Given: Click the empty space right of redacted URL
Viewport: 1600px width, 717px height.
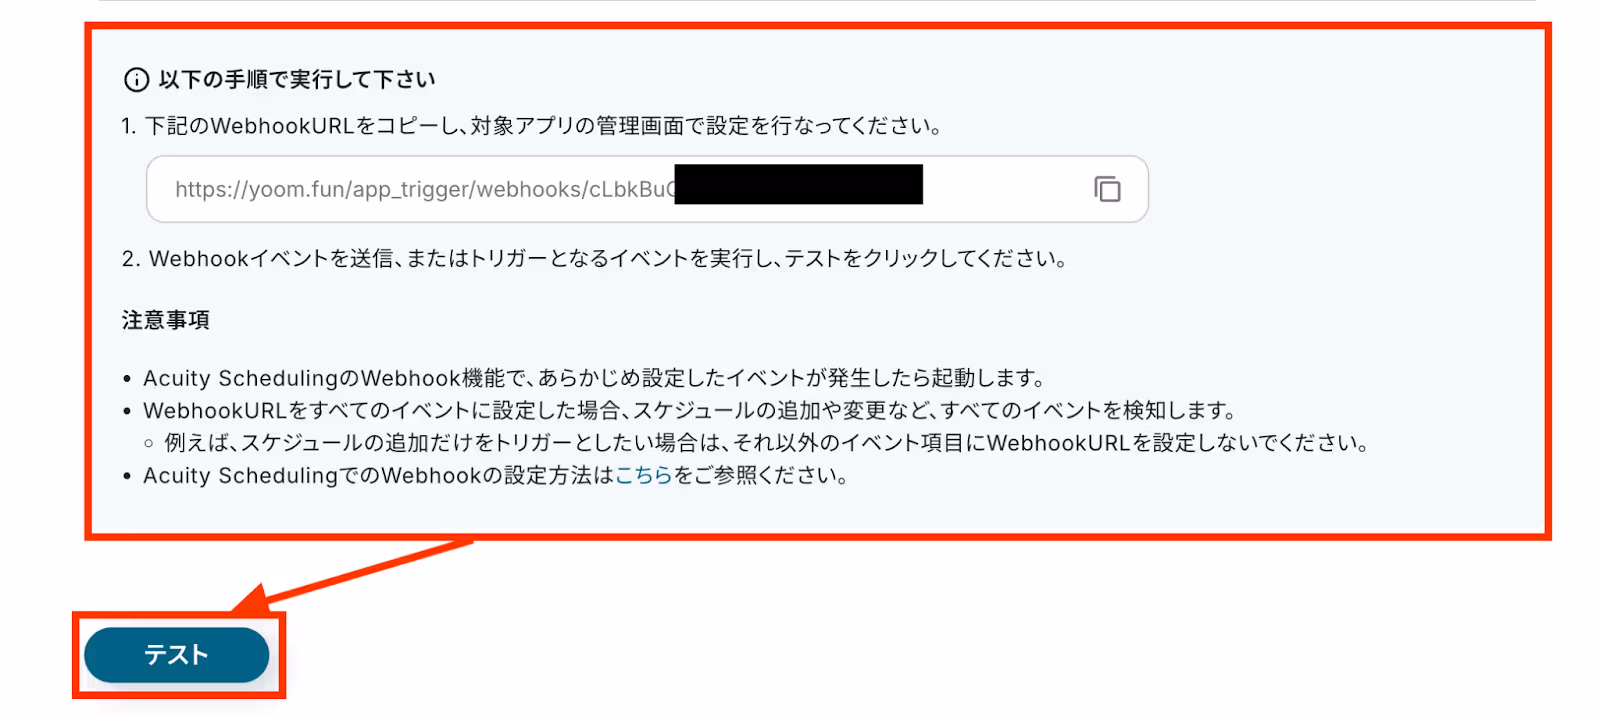Looking at the screenshot, I should [1005, 189].
